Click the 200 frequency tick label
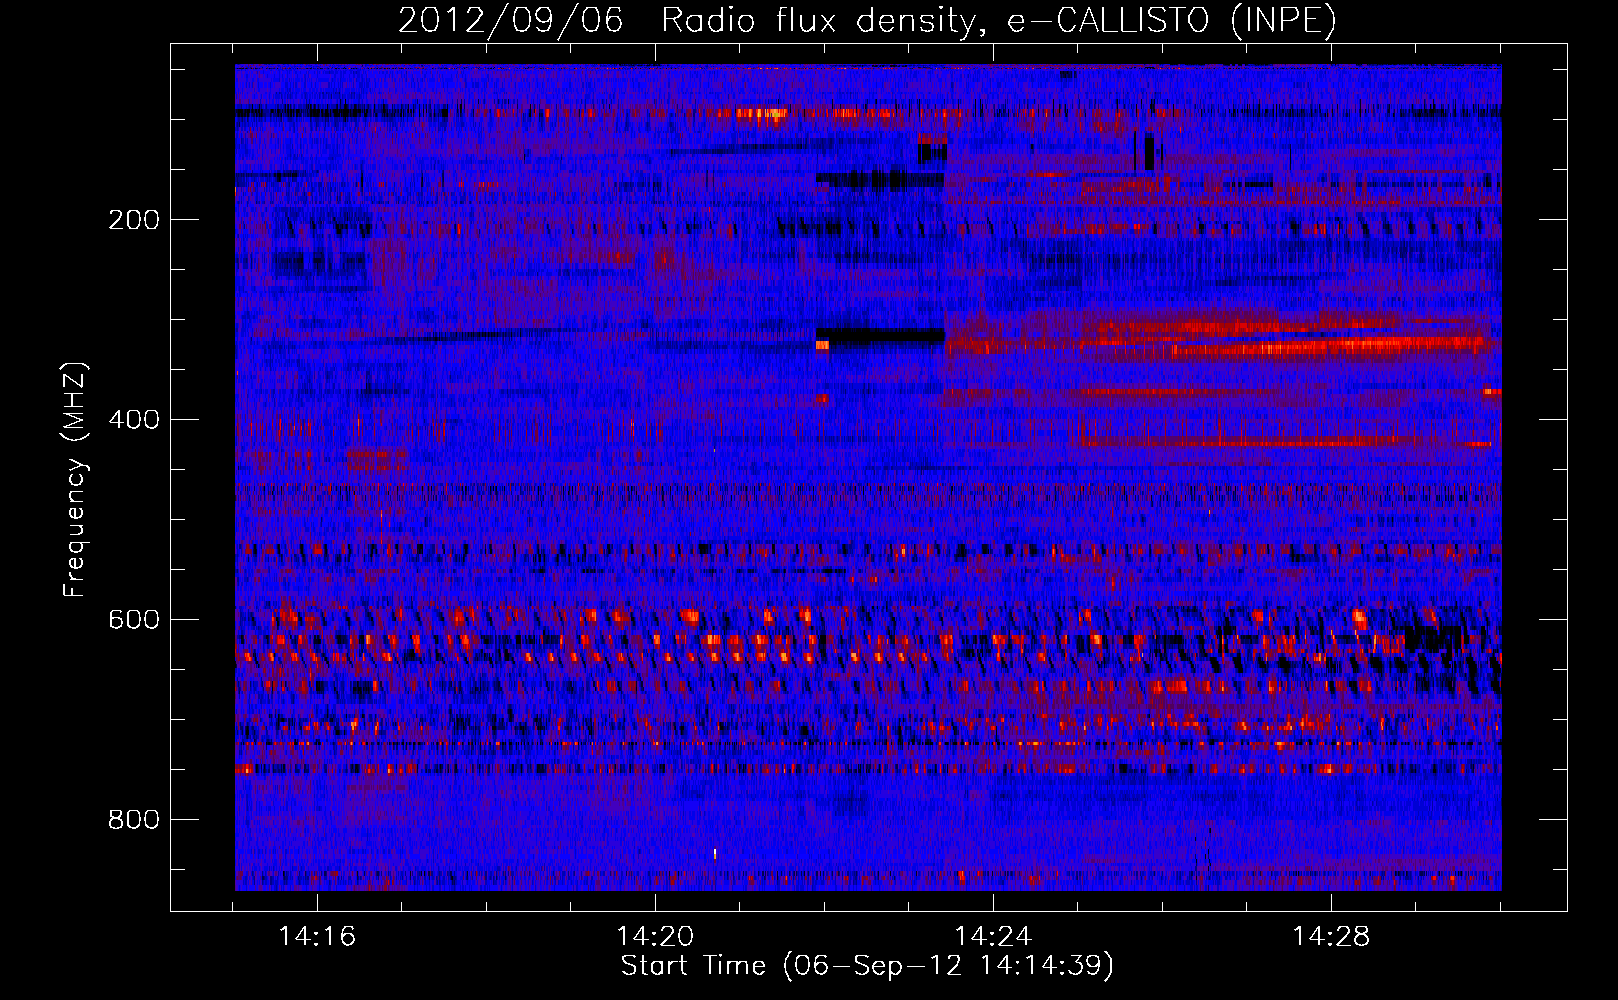This screenshot has height=1000, width=1618. [134, 220]
